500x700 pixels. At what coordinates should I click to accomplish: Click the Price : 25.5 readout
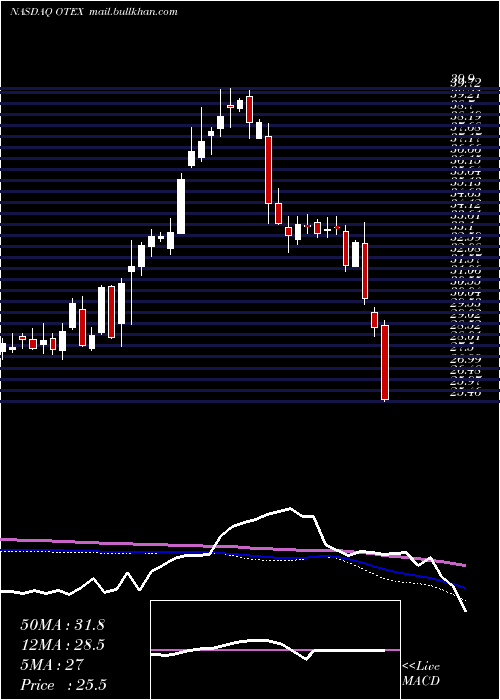(64, 685)
